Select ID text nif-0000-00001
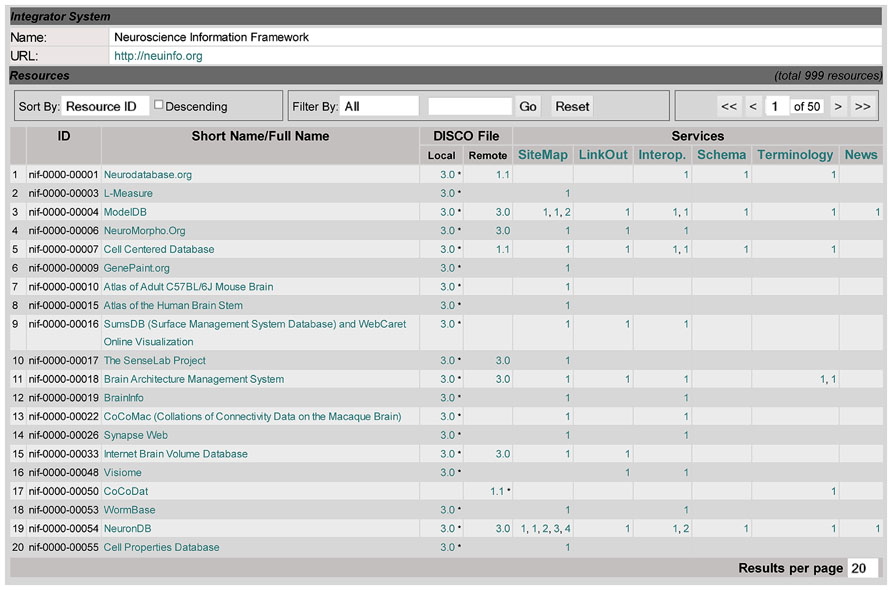The image size is (892, 590). click(63, 175)
